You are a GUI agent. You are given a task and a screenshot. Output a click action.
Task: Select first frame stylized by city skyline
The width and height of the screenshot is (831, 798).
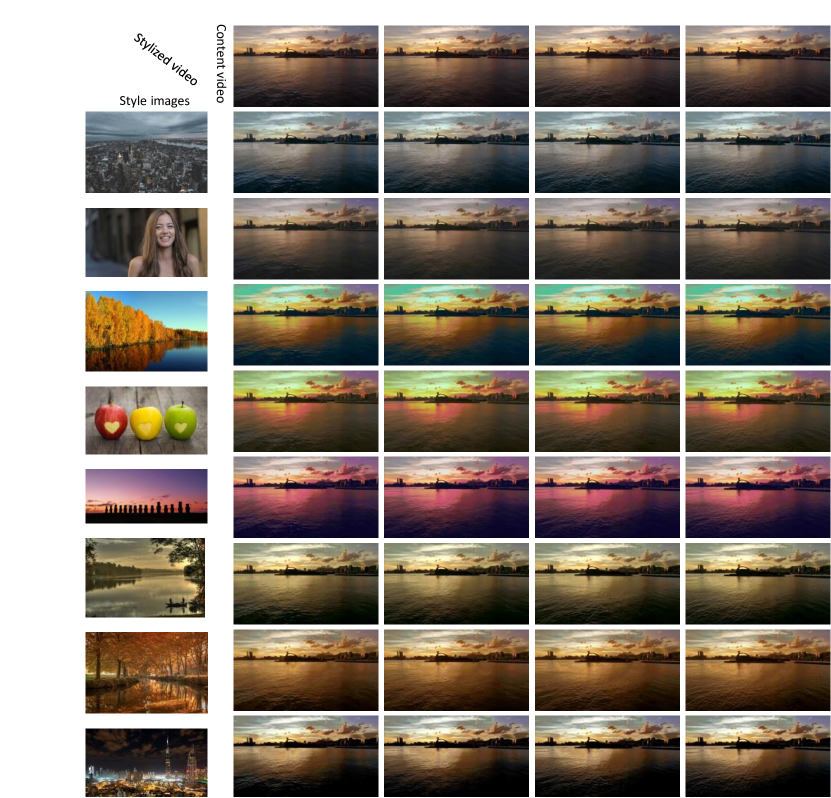click(306, 152)
